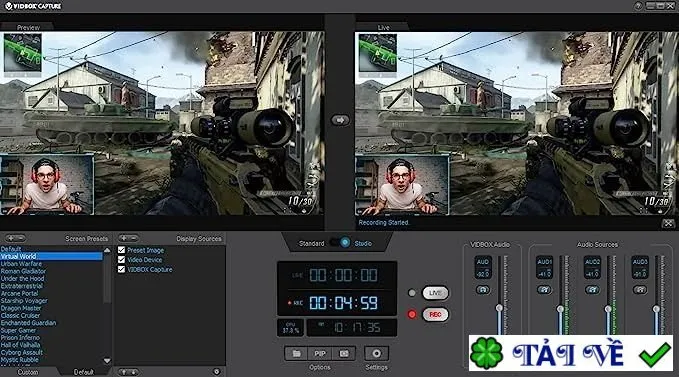Open Settings with the gear button
Image resolution: width=679 pixels, height=377 pixels.
(x=376, y=354)
